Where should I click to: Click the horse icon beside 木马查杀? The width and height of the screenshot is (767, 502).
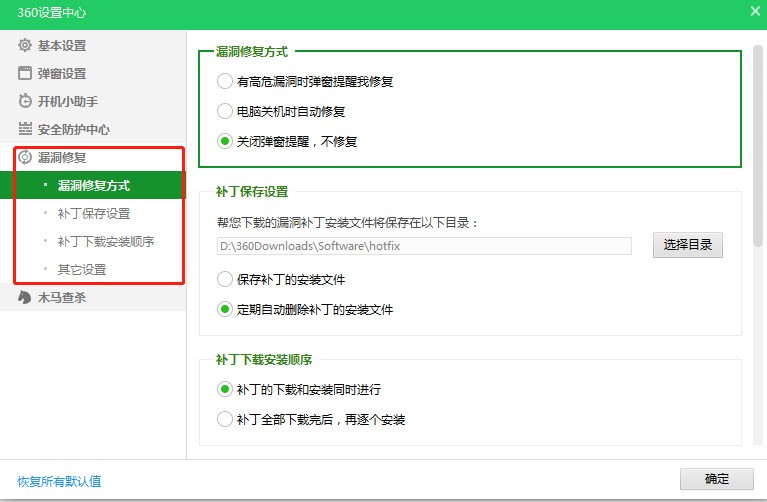click(25, 297)
